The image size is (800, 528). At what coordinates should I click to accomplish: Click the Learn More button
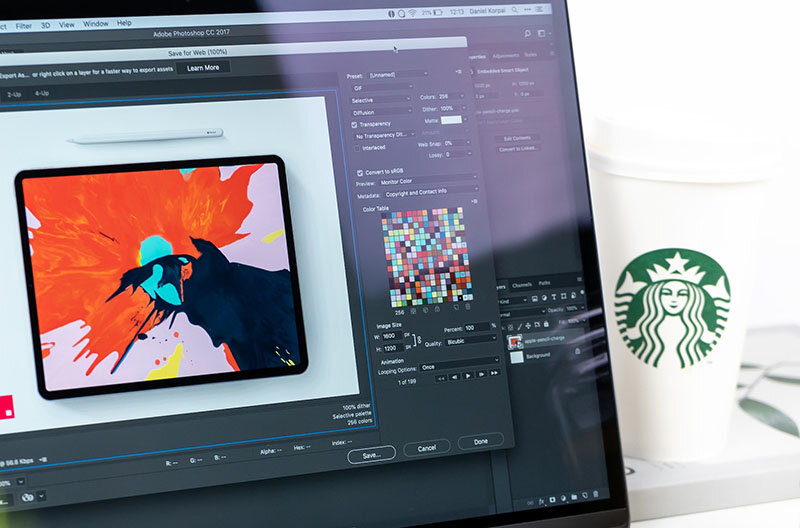[x=203, y=67]
